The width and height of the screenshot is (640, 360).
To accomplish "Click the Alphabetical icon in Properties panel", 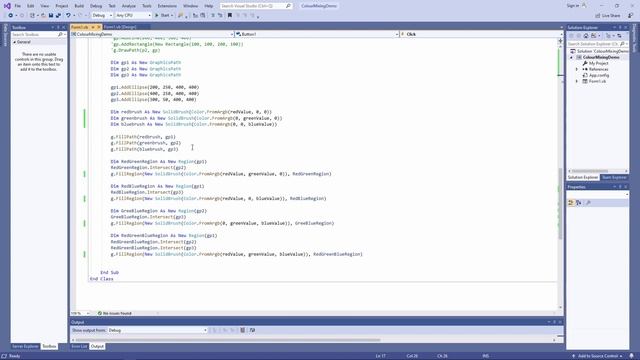I will point(579,202).
